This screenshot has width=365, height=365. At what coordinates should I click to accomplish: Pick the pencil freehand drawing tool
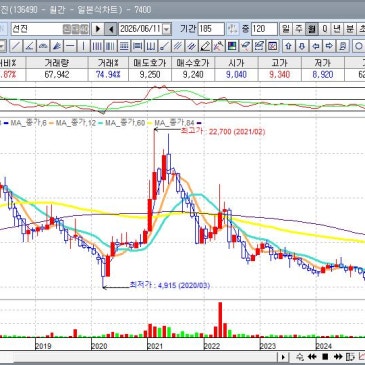(x=206, y=46)
